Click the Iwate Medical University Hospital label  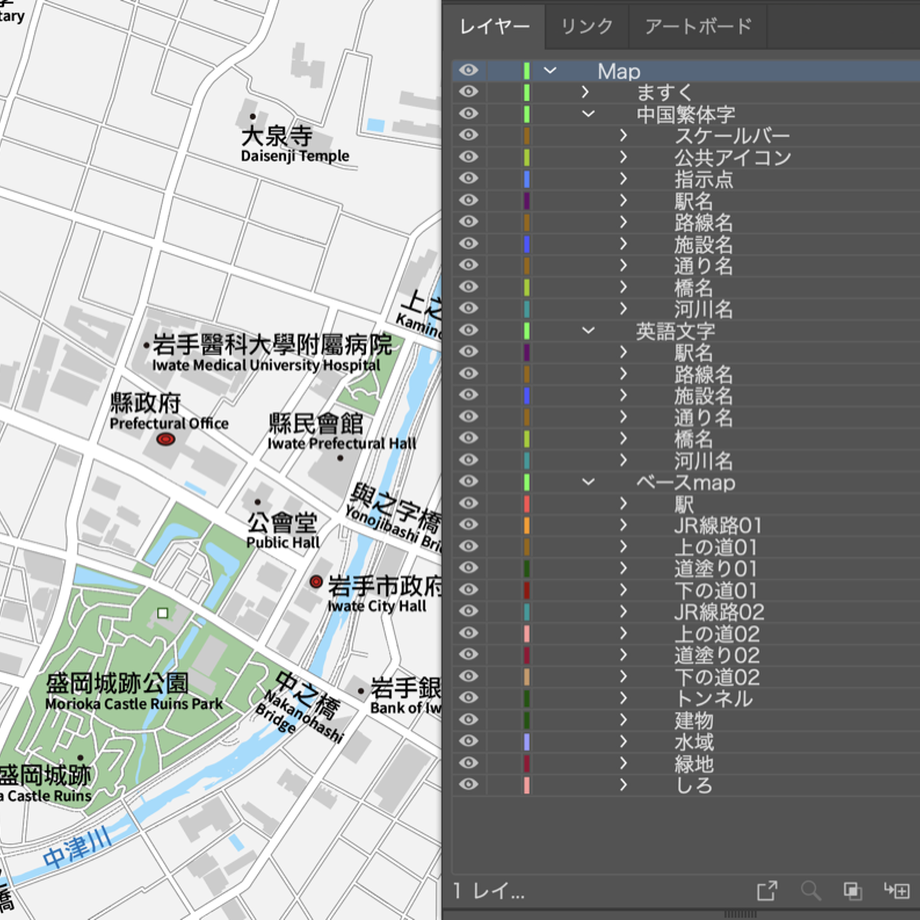coord(266,365)
